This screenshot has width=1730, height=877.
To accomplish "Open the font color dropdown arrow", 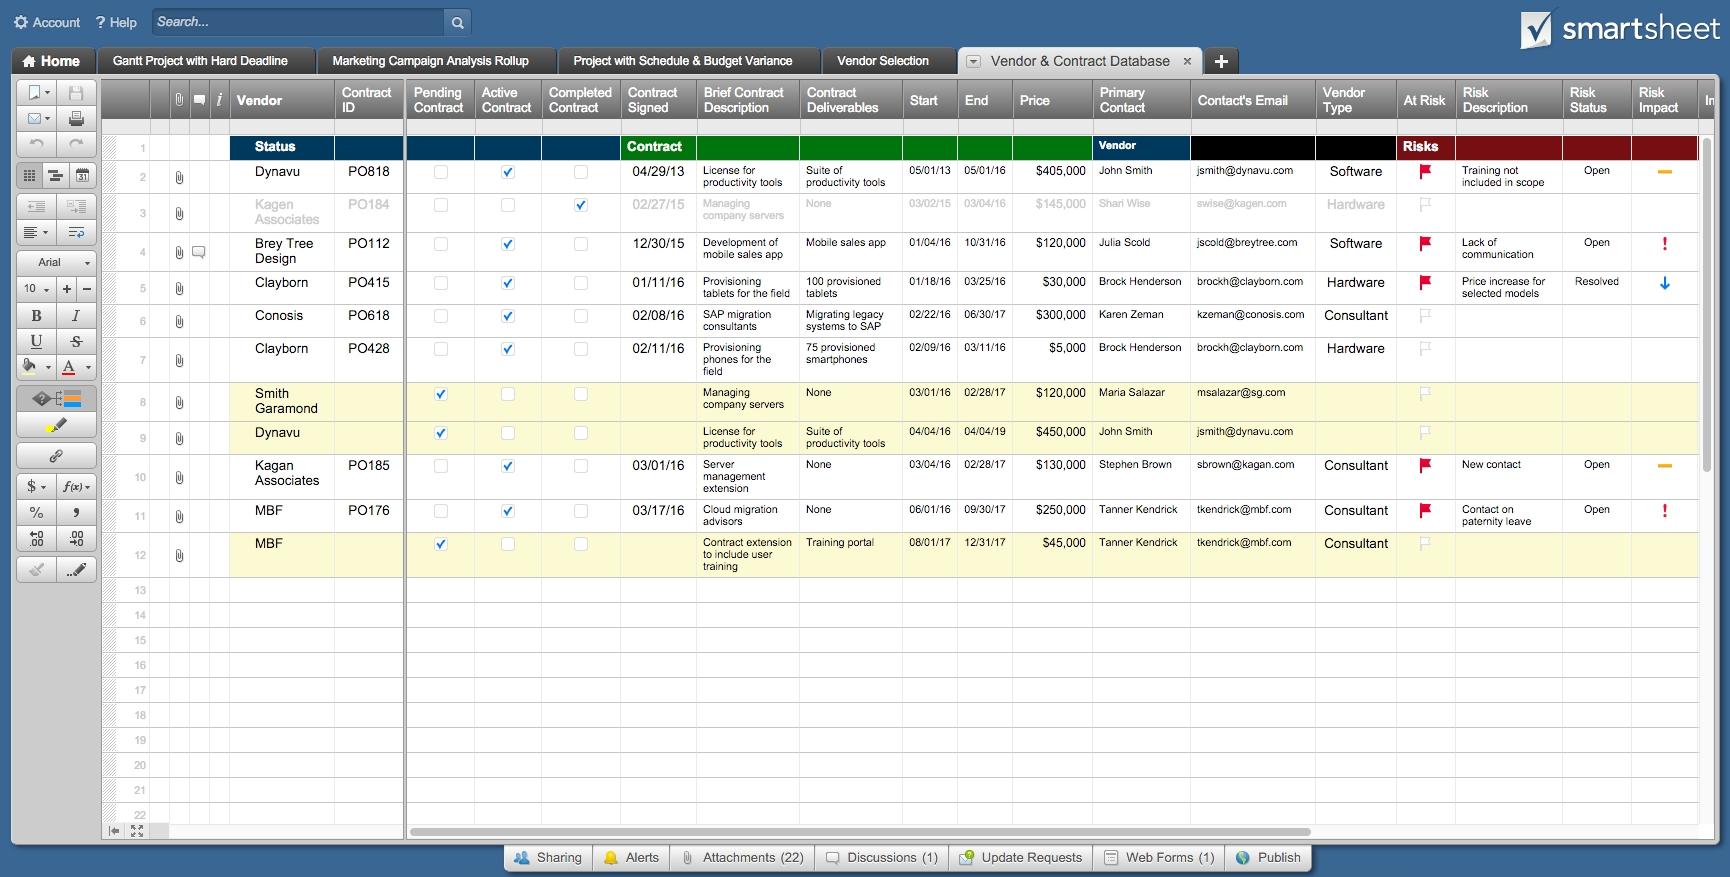I will point(88,368).
